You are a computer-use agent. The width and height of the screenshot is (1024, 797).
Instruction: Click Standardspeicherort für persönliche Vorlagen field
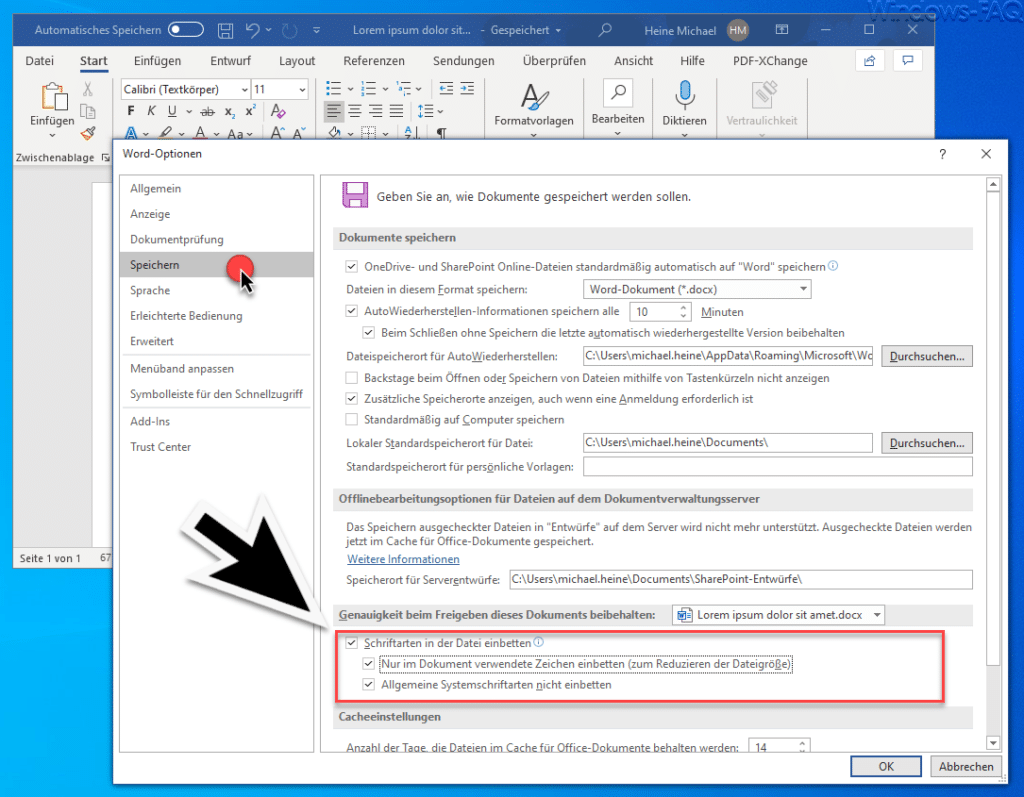(777, 466)
